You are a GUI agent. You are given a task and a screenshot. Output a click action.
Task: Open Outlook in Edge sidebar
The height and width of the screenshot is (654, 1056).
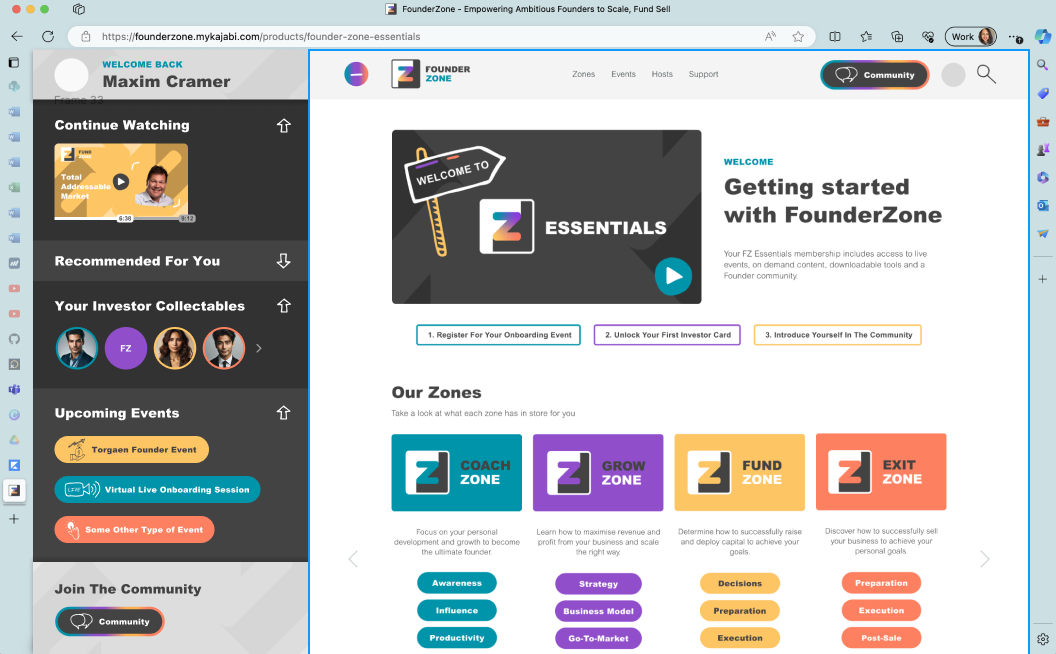point(1043,205)
